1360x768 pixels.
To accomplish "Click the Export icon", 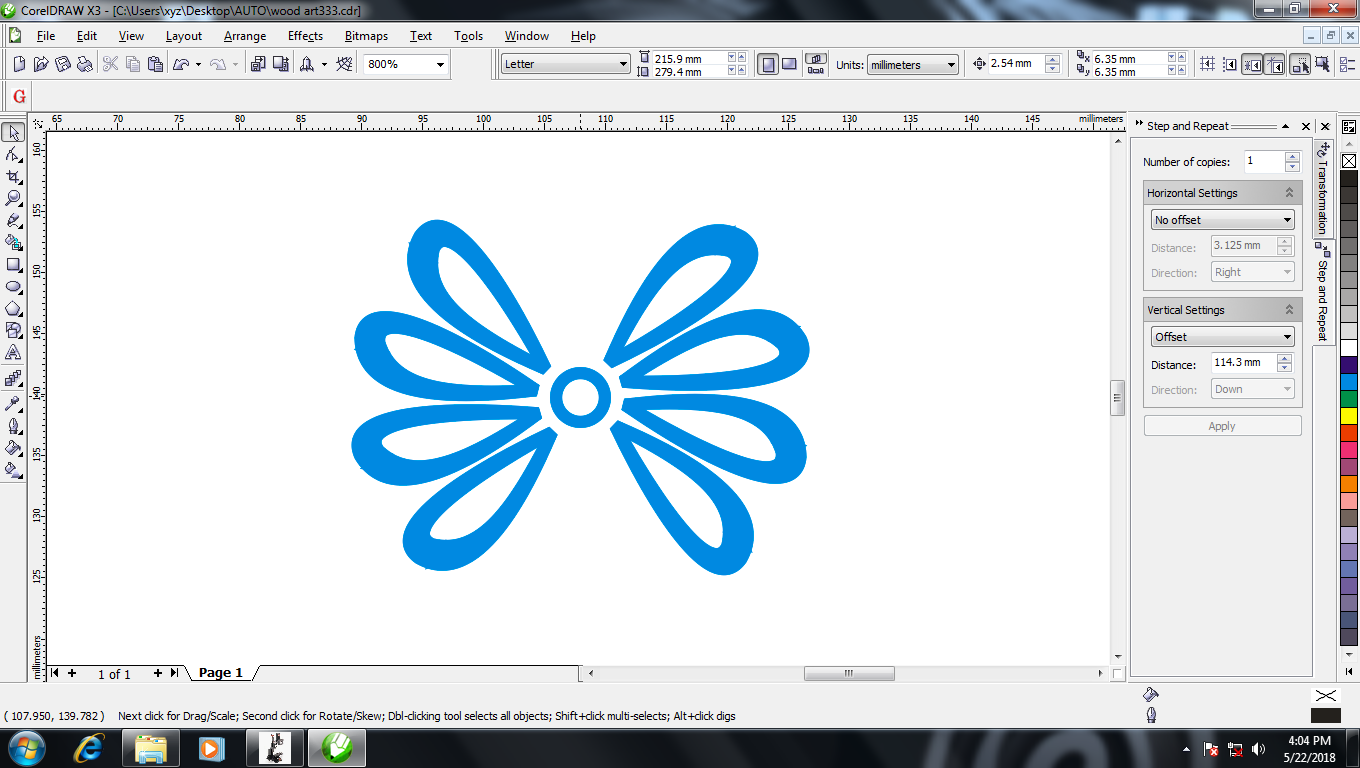I will click(x=280, y=64).
